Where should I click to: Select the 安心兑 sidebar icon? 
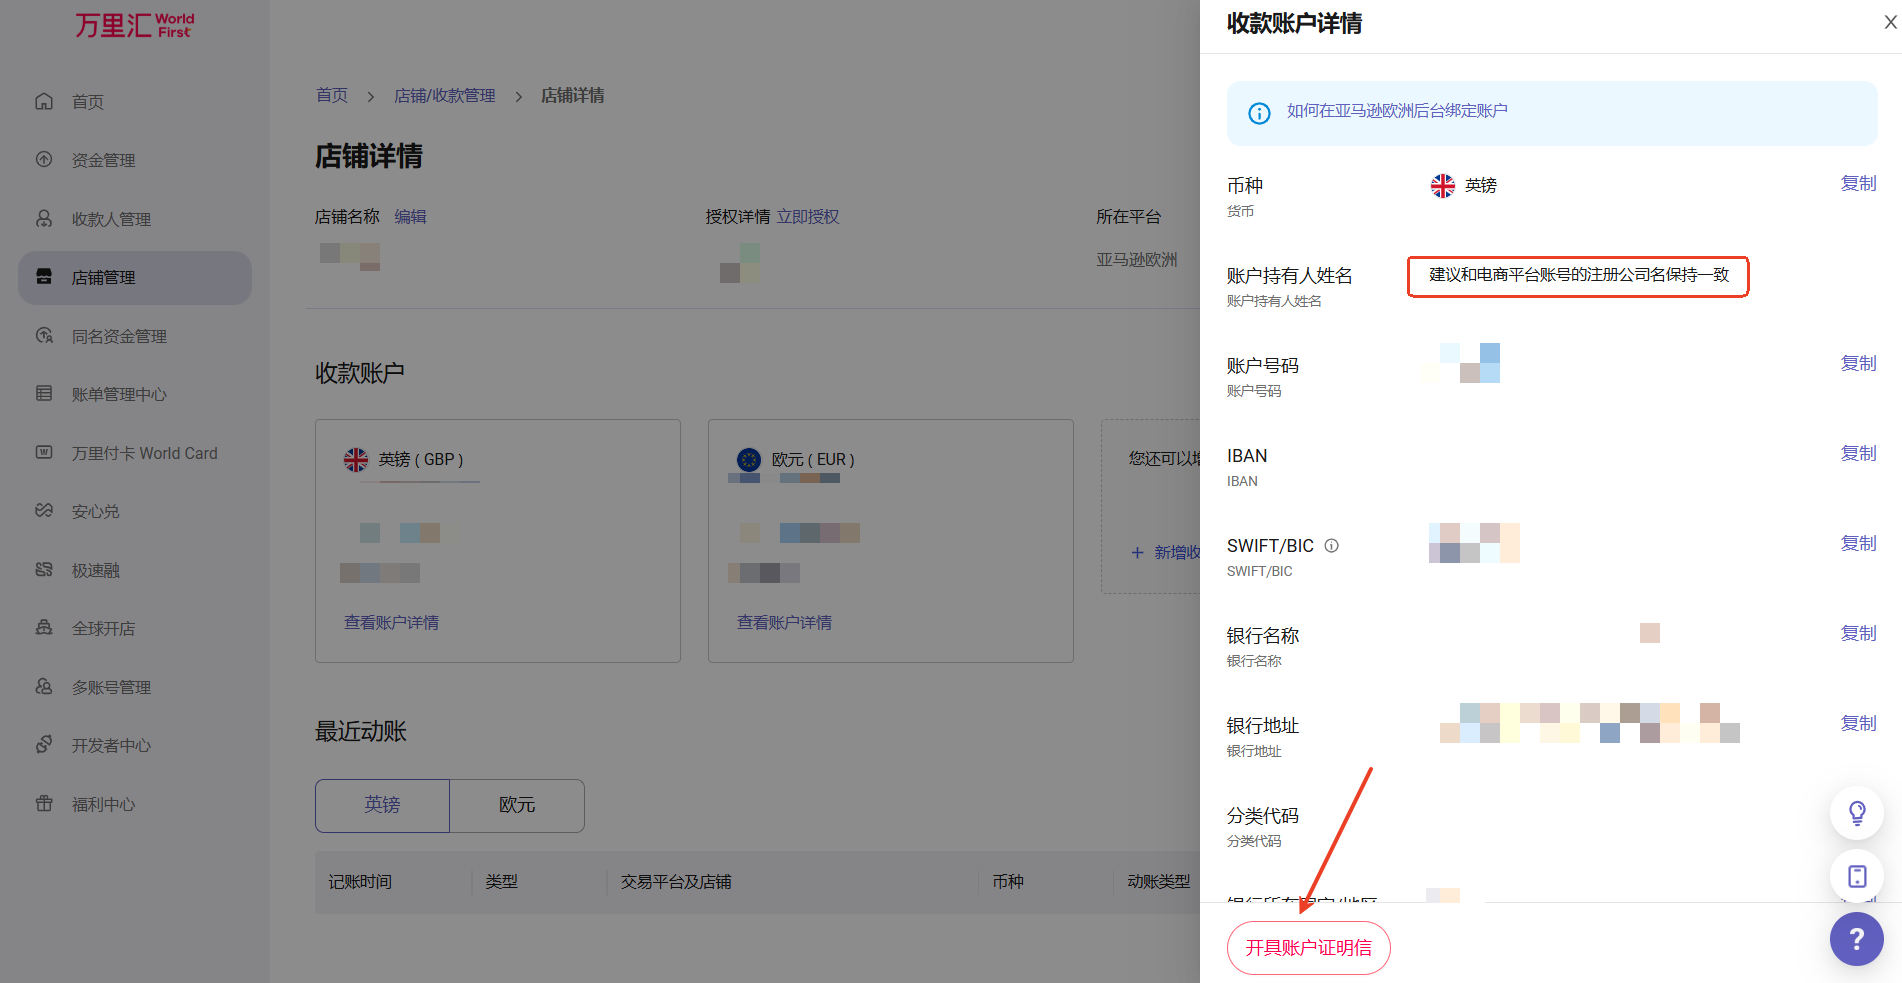[44, 510]
